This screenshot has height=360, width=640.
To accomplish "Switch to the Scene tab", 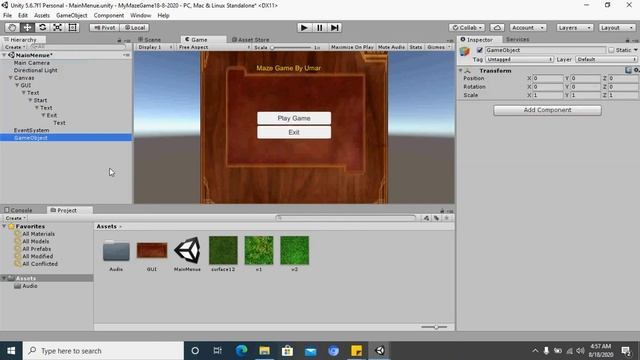I will tap(149, 40).
